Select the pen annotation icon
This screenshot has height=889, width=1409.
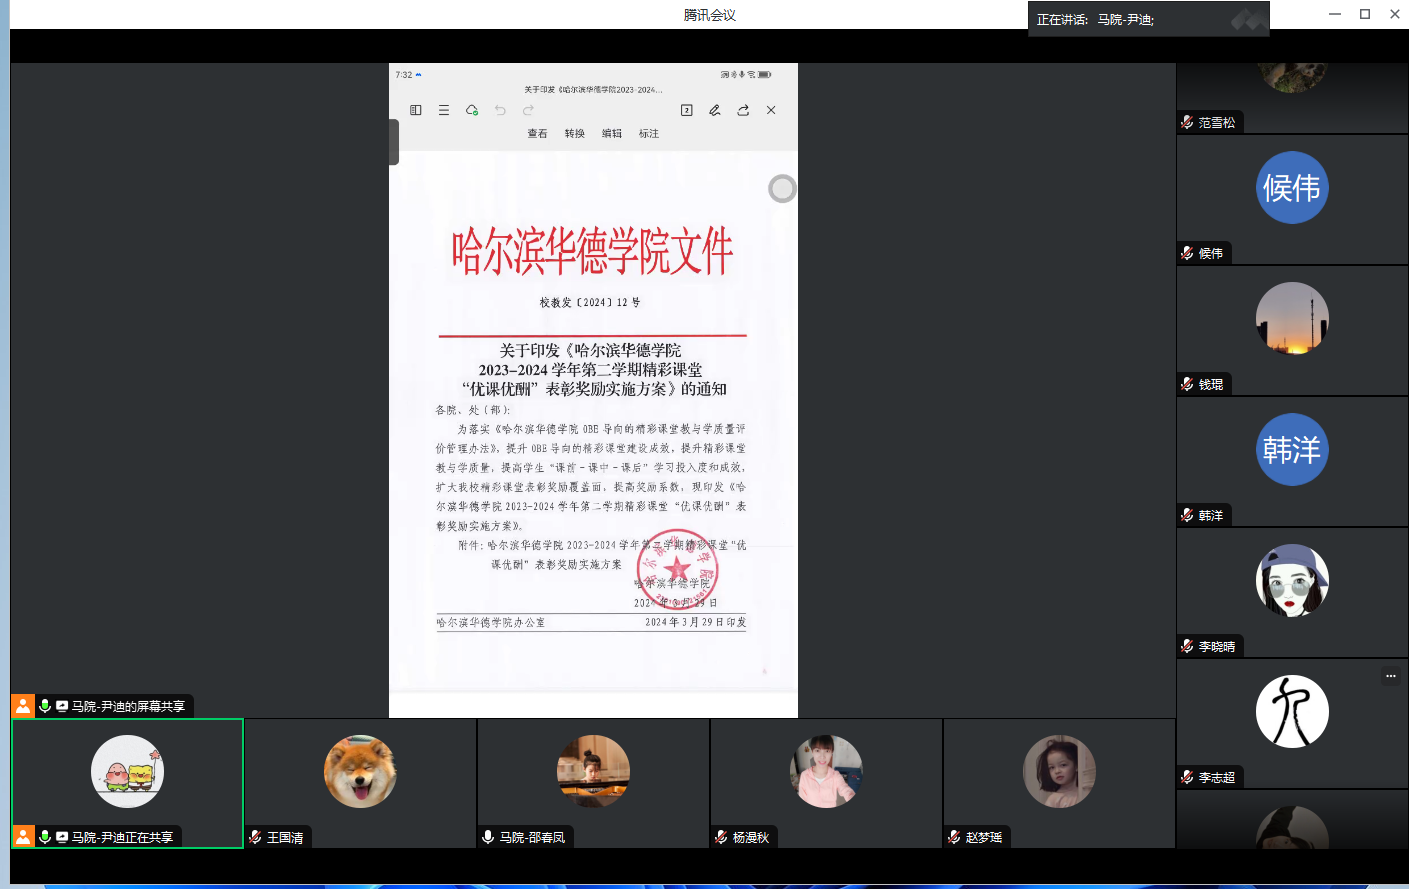pos(715,110)
